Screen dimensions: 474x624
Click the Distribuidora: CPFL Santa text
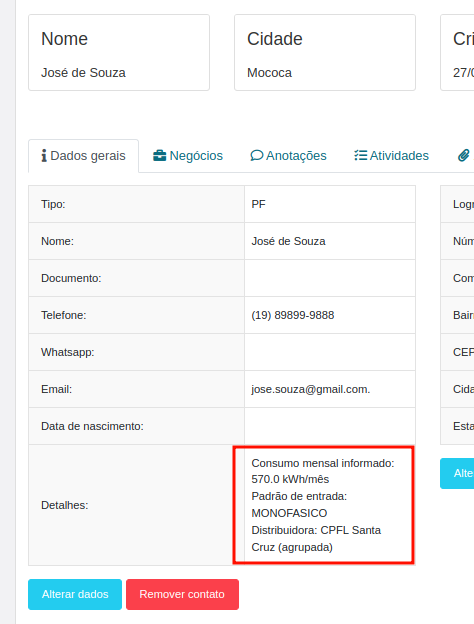(316, 530)
